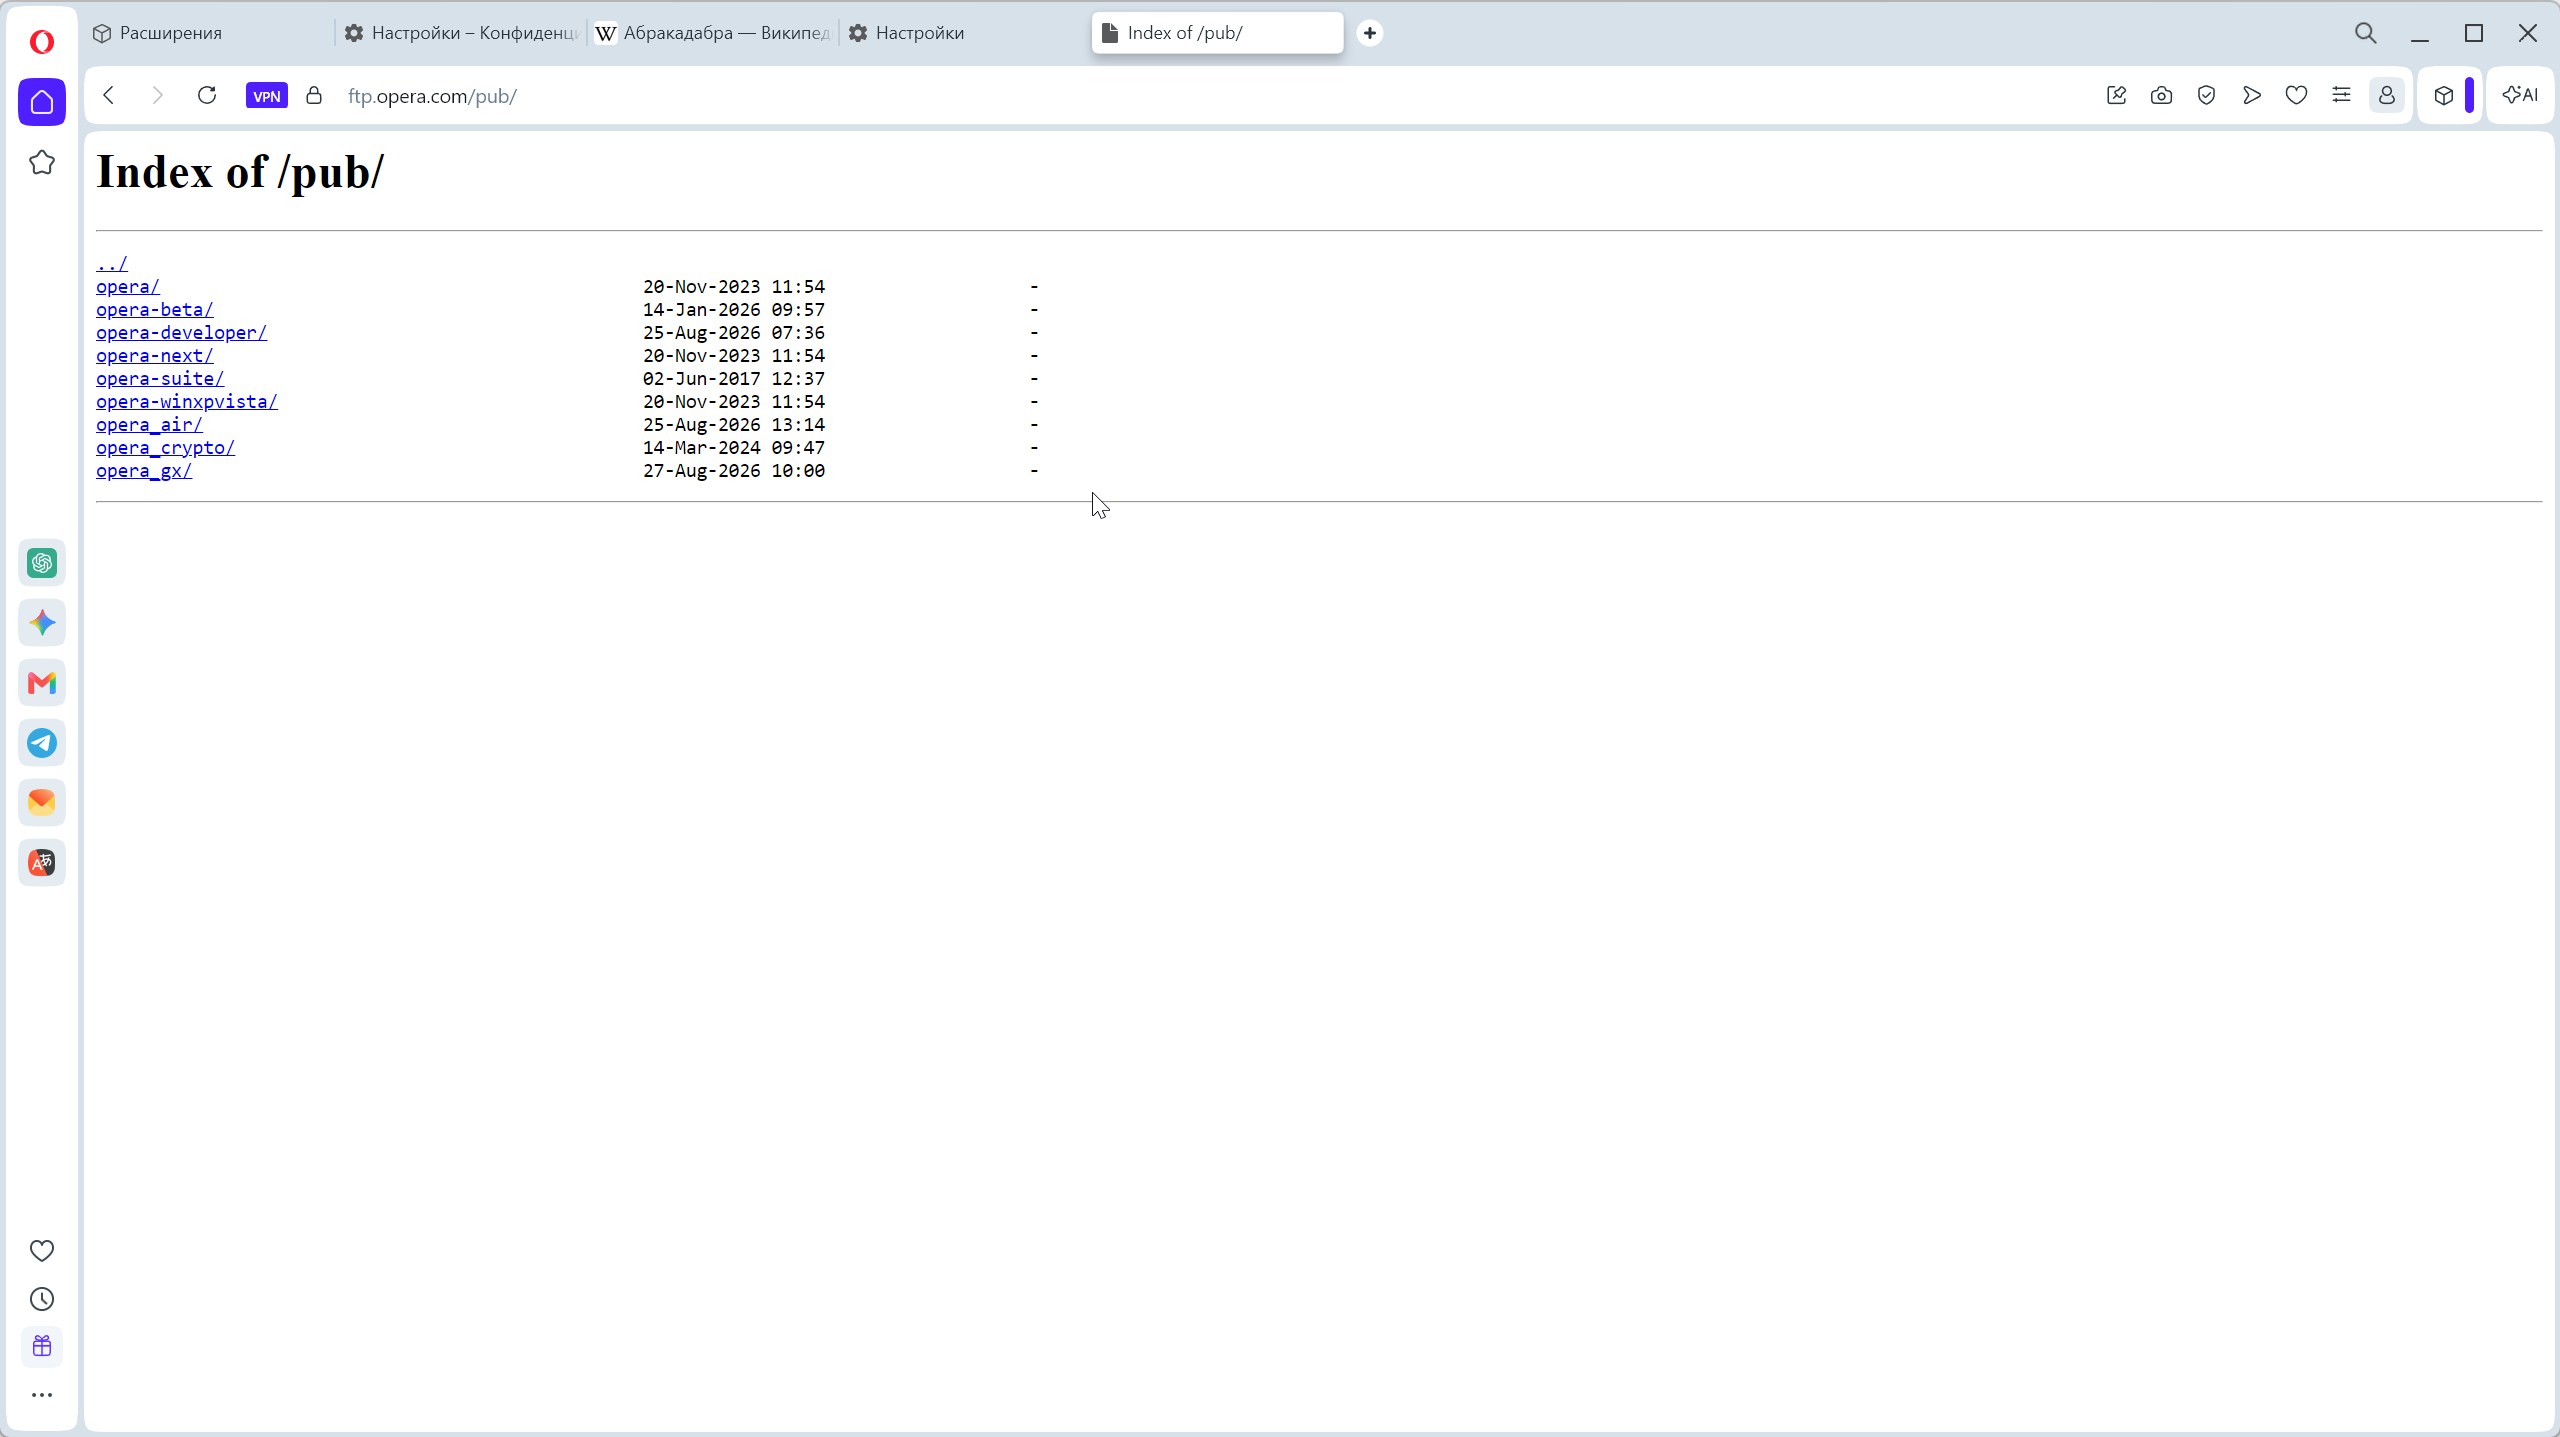Open the AI assistant button
The height and width of the screenshot is (1437, 2560).
coord(2520,95)
